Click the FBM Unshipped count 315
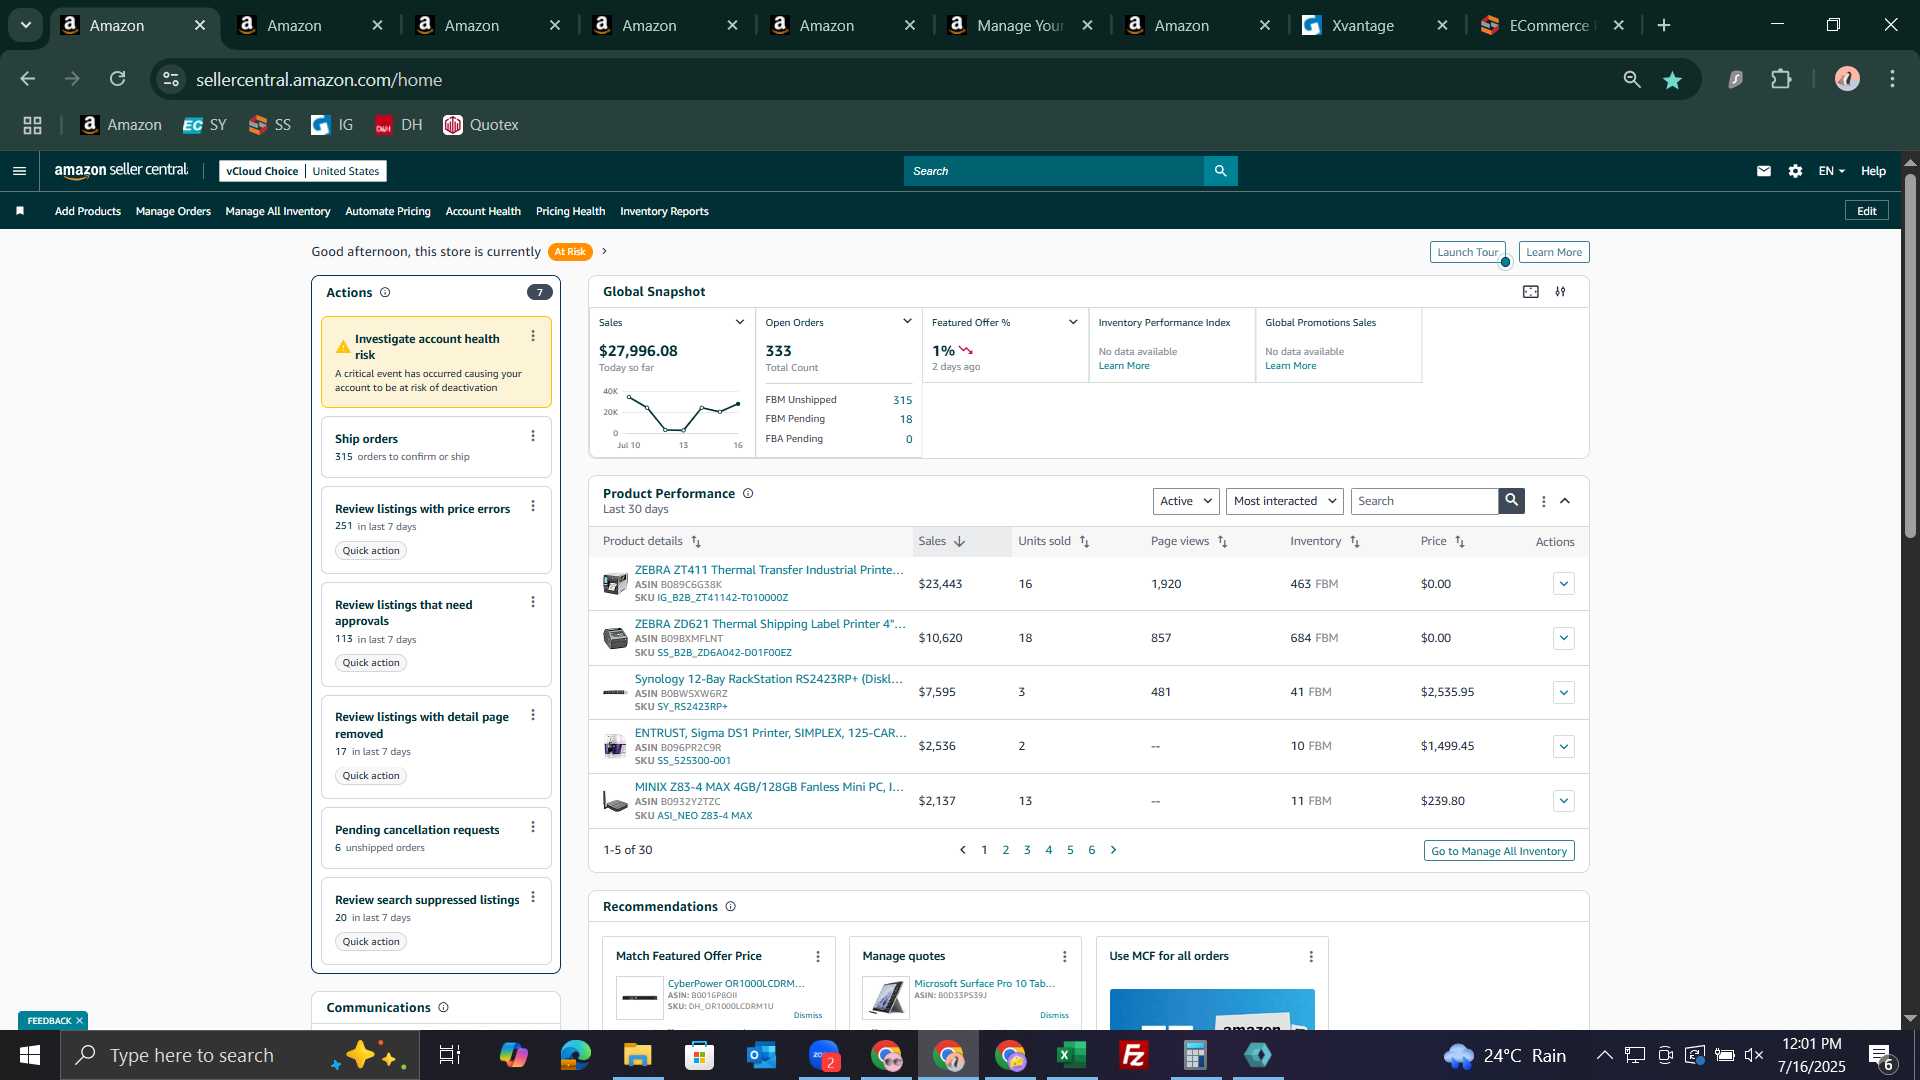The width and height of the screenshot is (1920, 1080). pos(902,400)
